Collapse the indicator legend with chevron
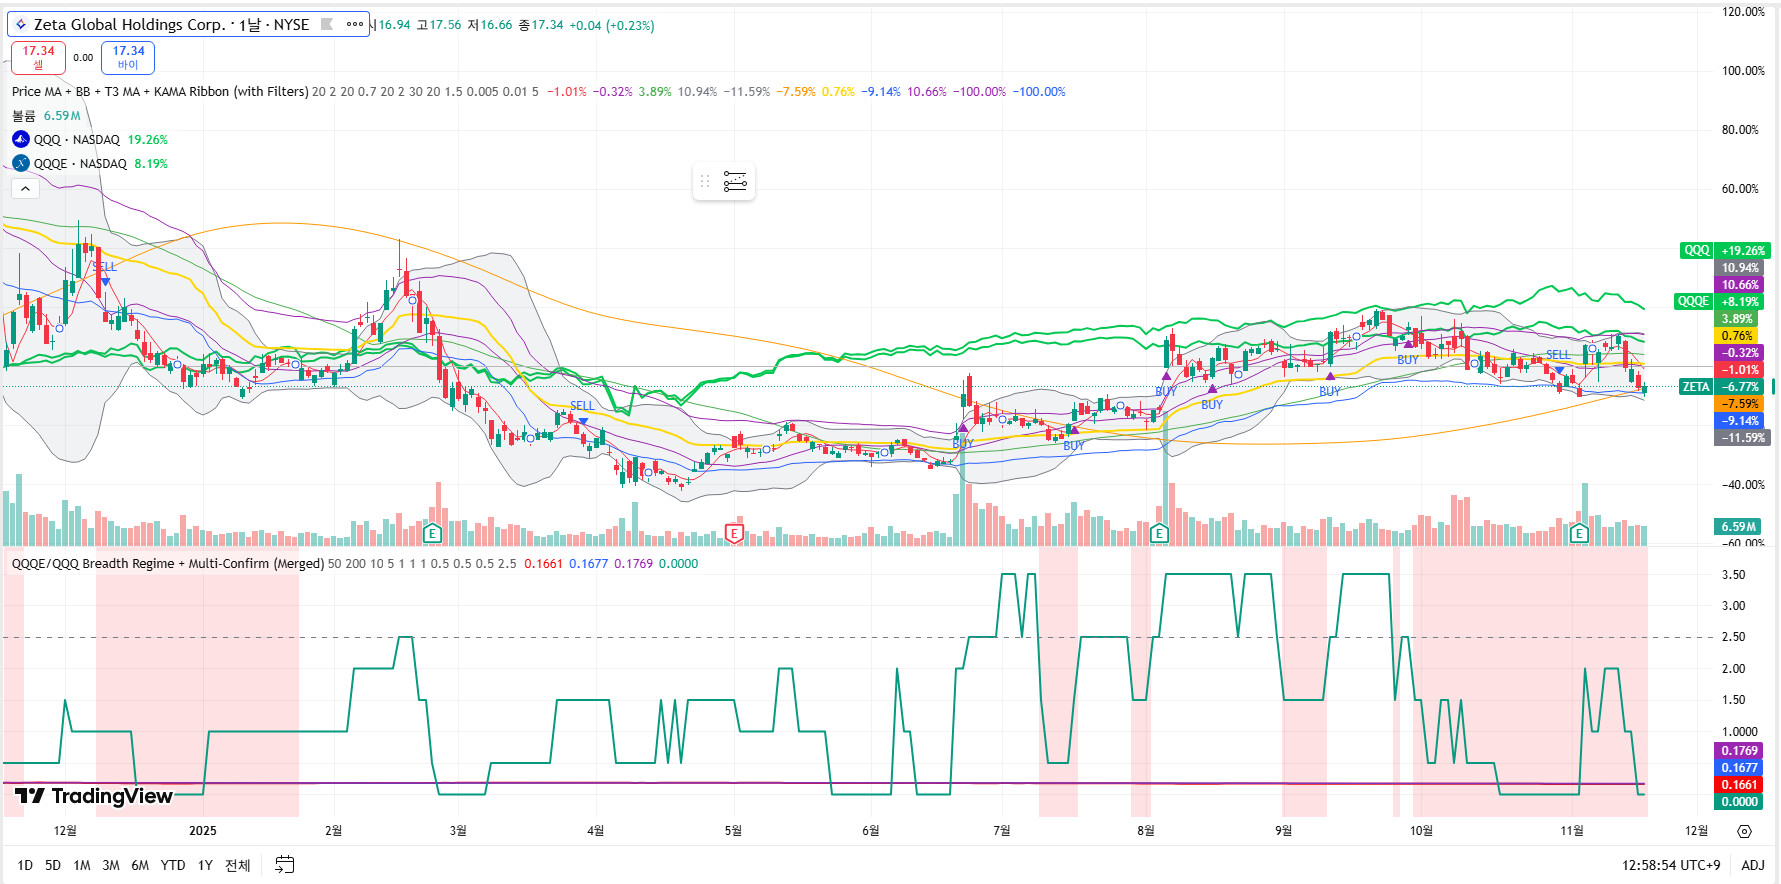The height and width of the screenshot is (884, 1781). coord(25,188)
